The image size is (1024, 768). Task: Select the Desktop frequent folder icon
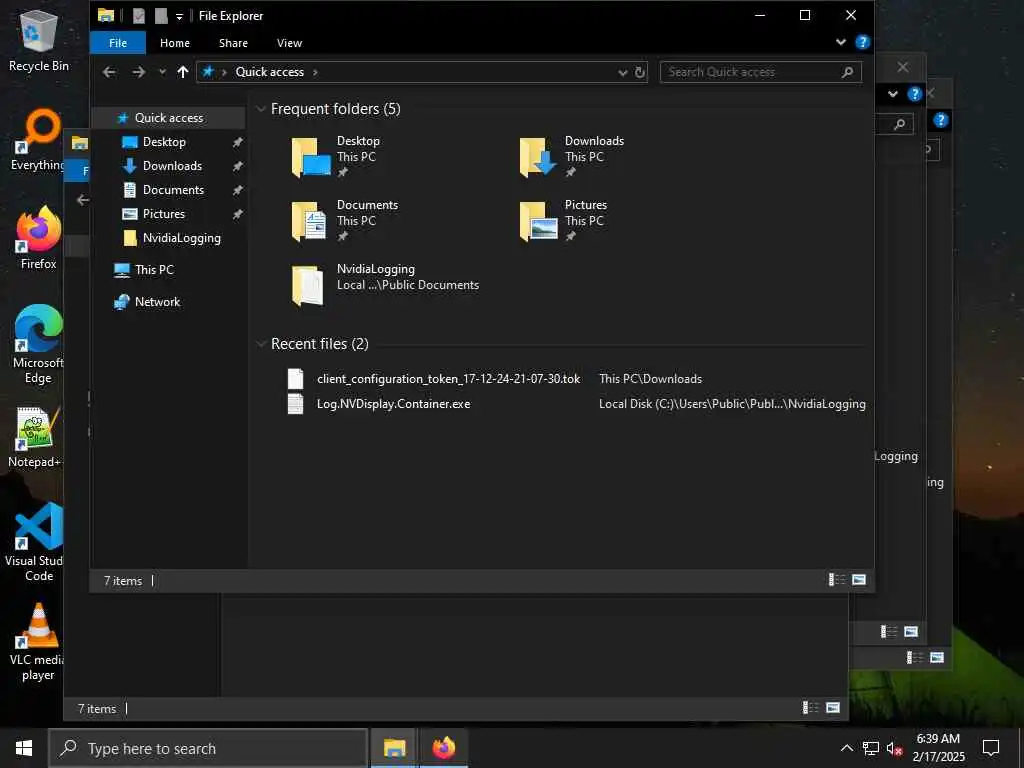coord(310,157)
